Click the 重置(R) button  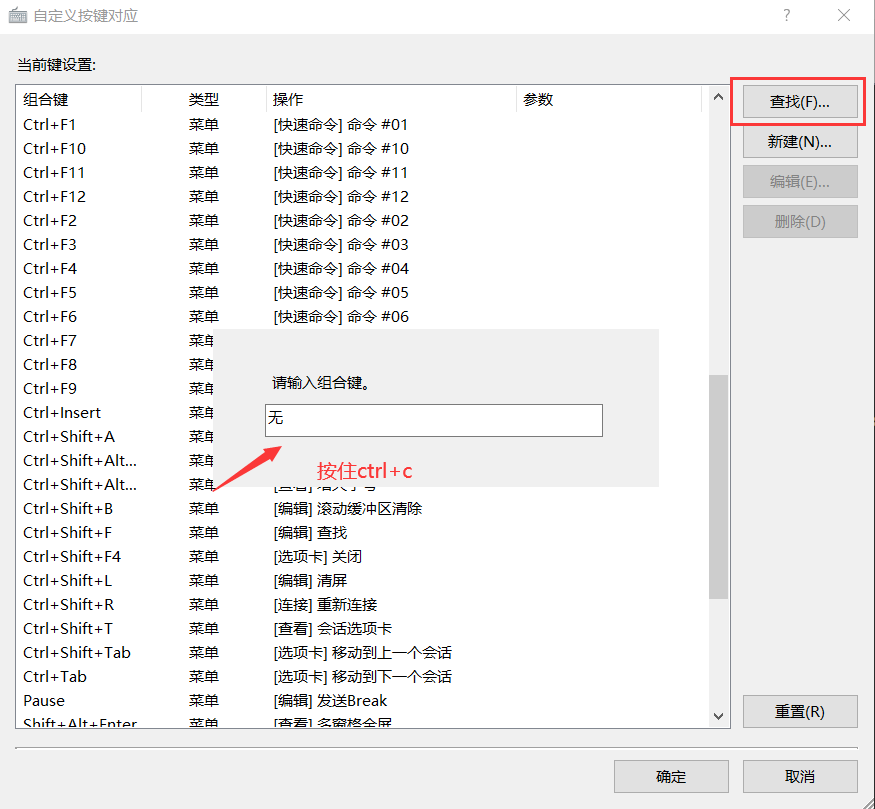click(x=800, y=711)
